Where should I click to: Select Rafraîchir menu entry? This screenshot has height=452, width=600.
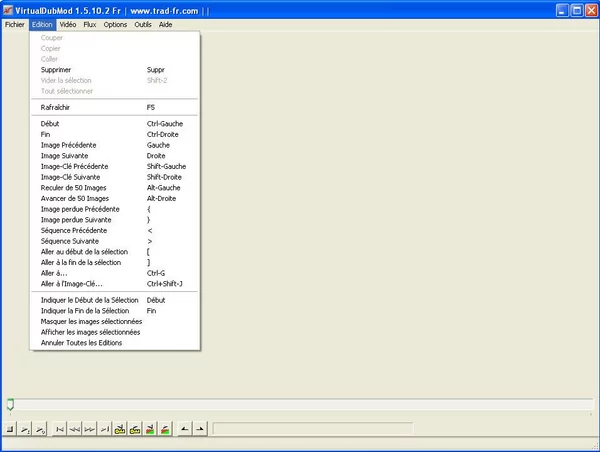(115, 107)
